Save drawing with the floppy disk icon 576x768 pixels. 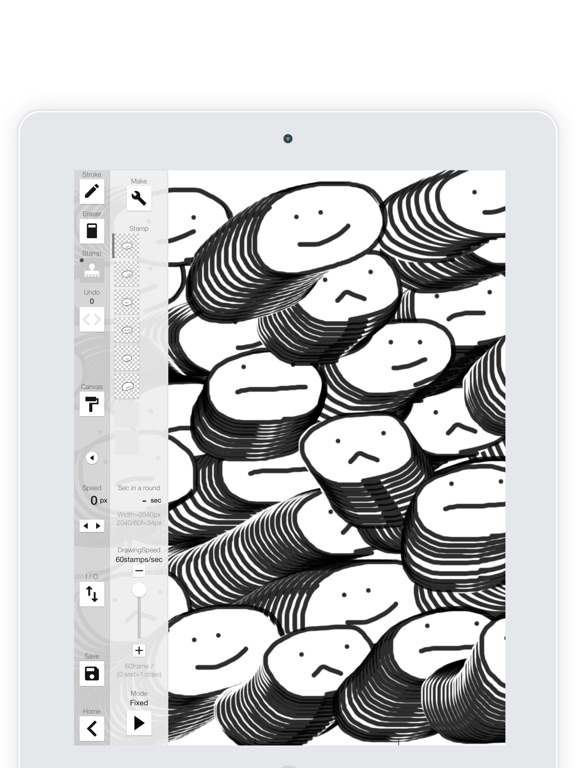pos(92,673)
